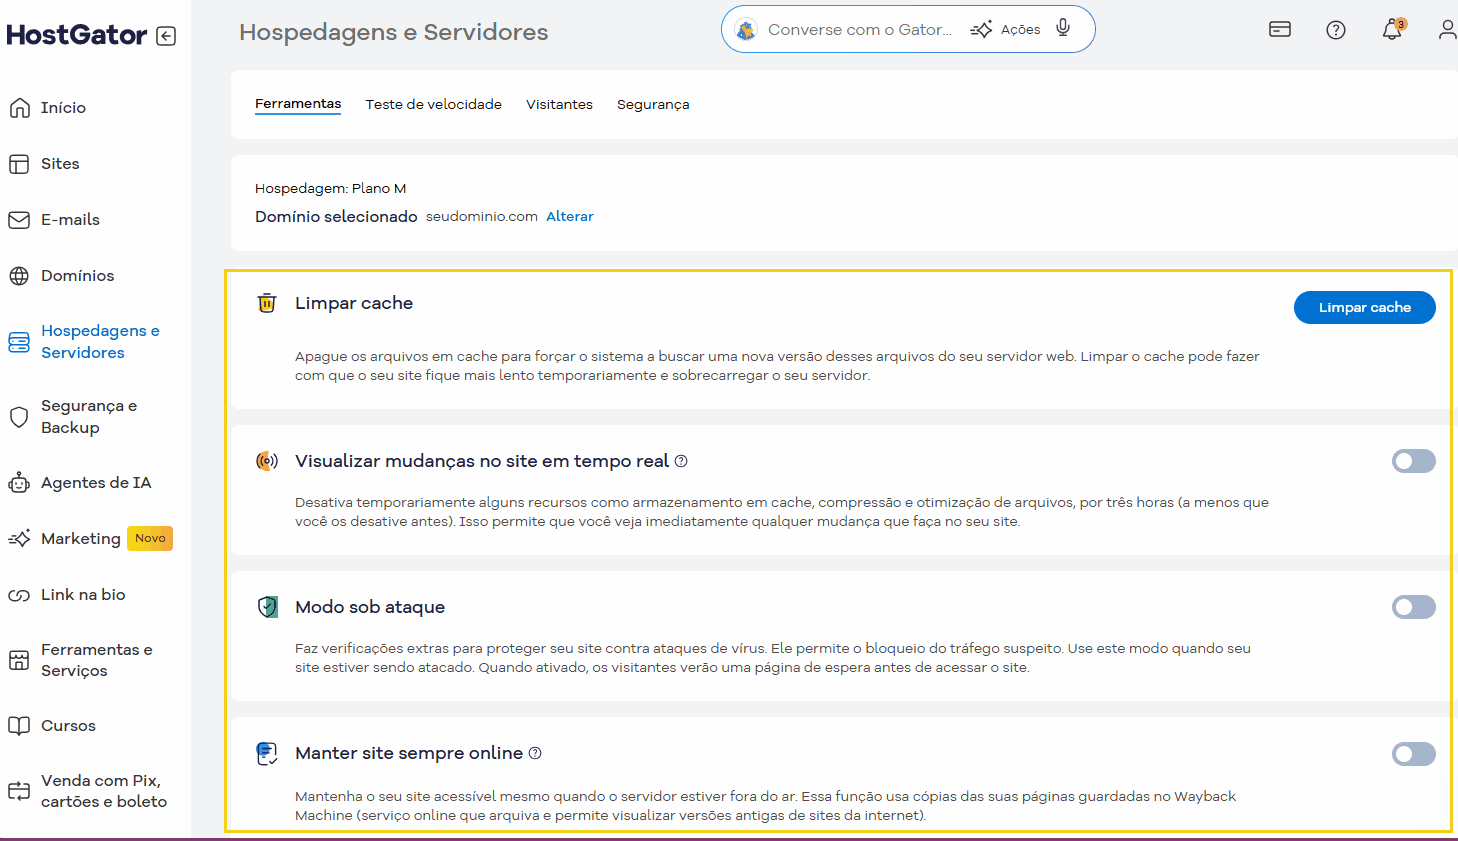Toggle Modo sob ataque on
The height and width of the screenshot is (841, 1458).
1413,607
